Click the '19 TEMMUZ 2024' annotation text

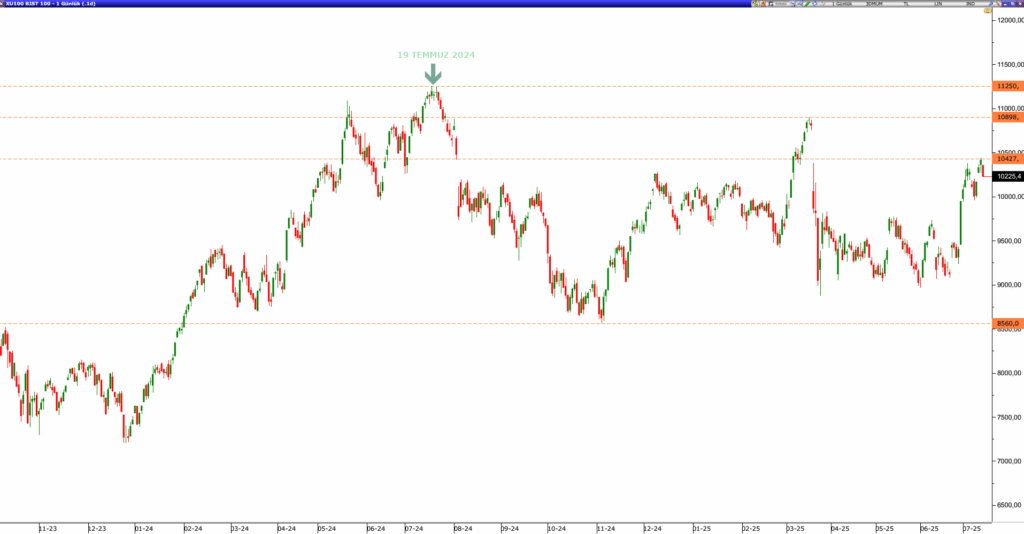[436, 55]
